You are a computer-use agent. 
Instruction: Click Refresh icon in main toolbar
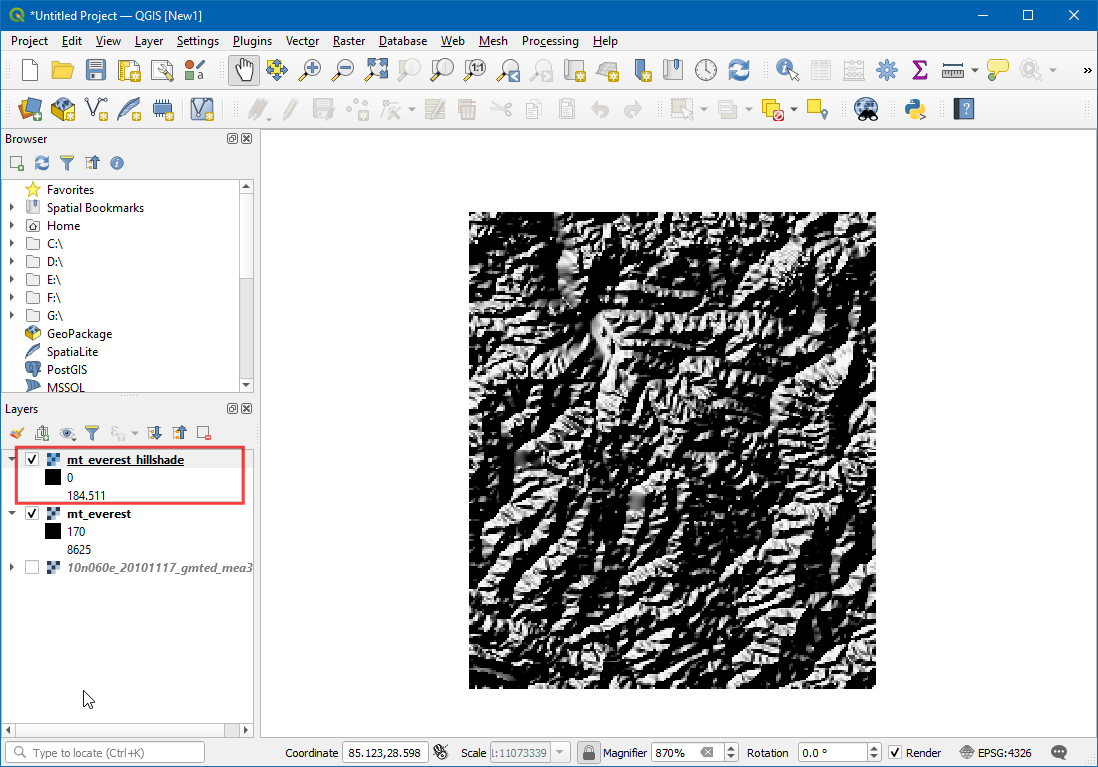coord(739,70)
